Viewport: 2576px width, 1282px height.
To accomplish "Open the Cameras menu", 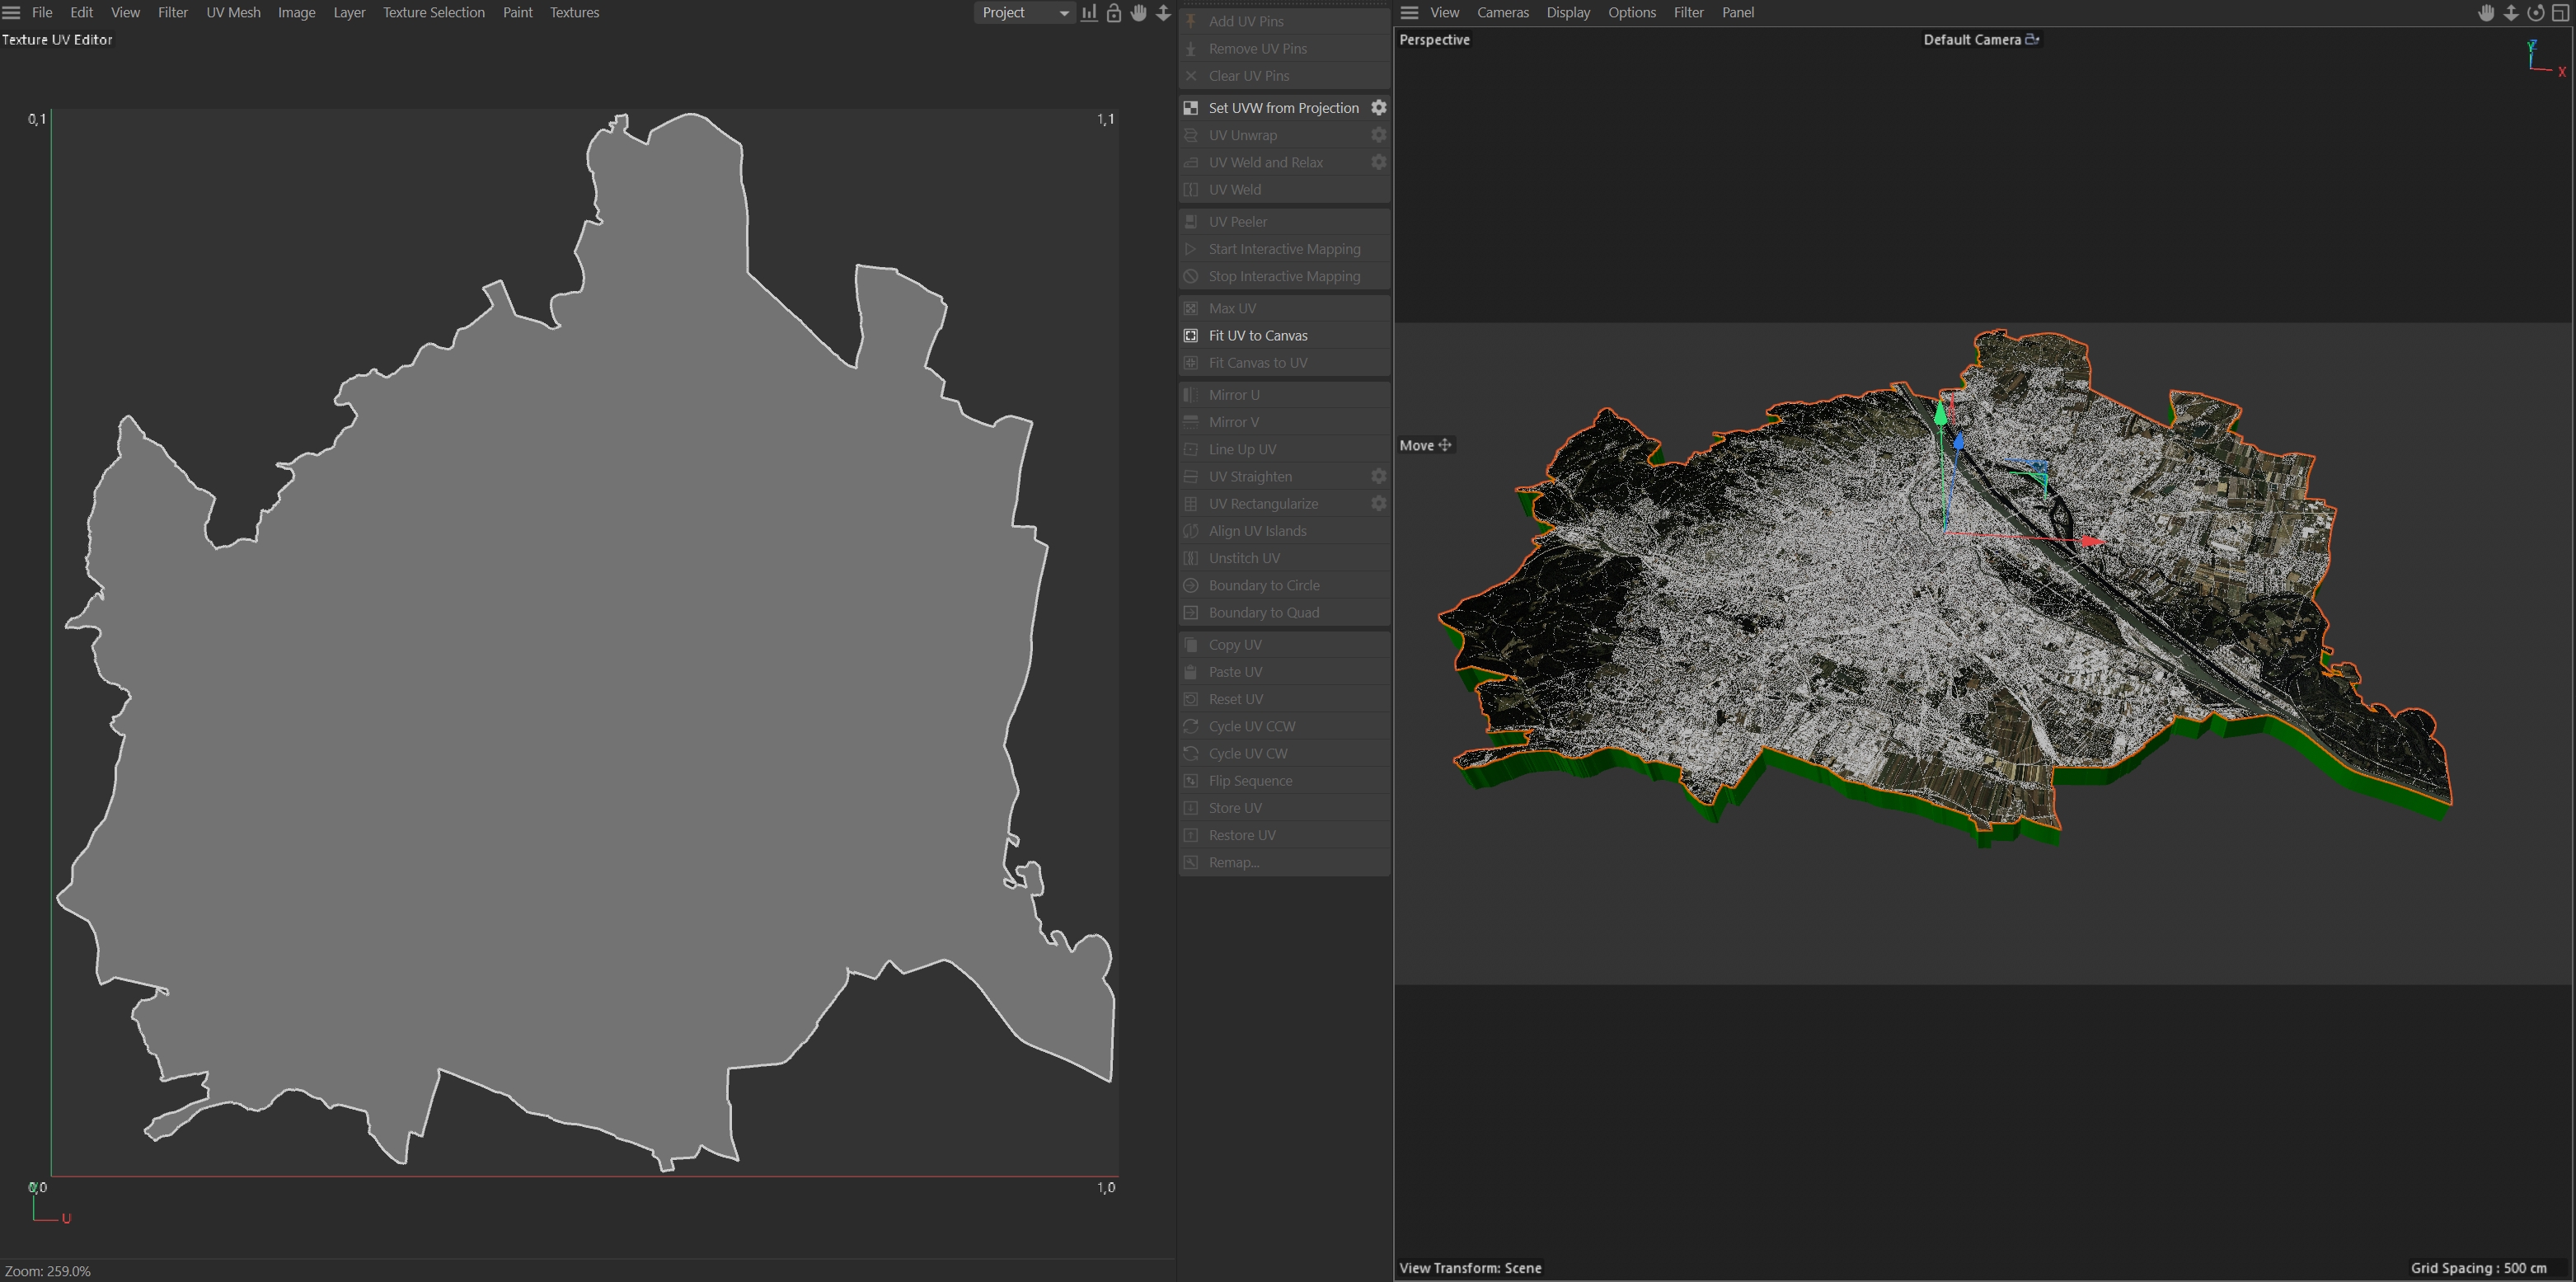I will point(1502,13).
